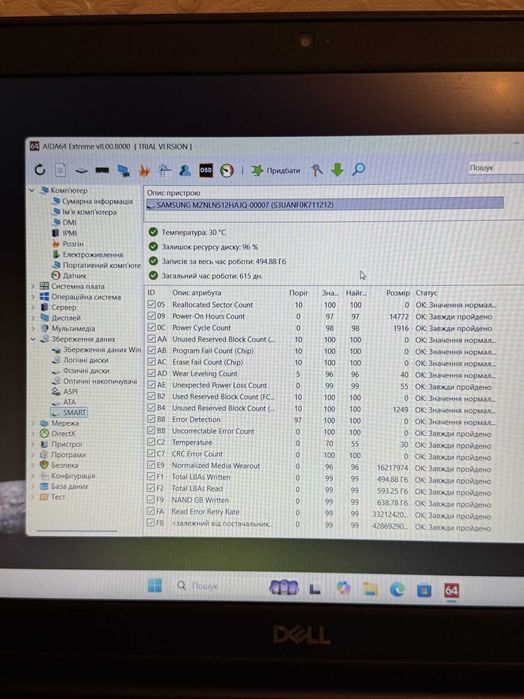
Task: Open File Explorer from the taskbar
Action: (x=370, y=589)
